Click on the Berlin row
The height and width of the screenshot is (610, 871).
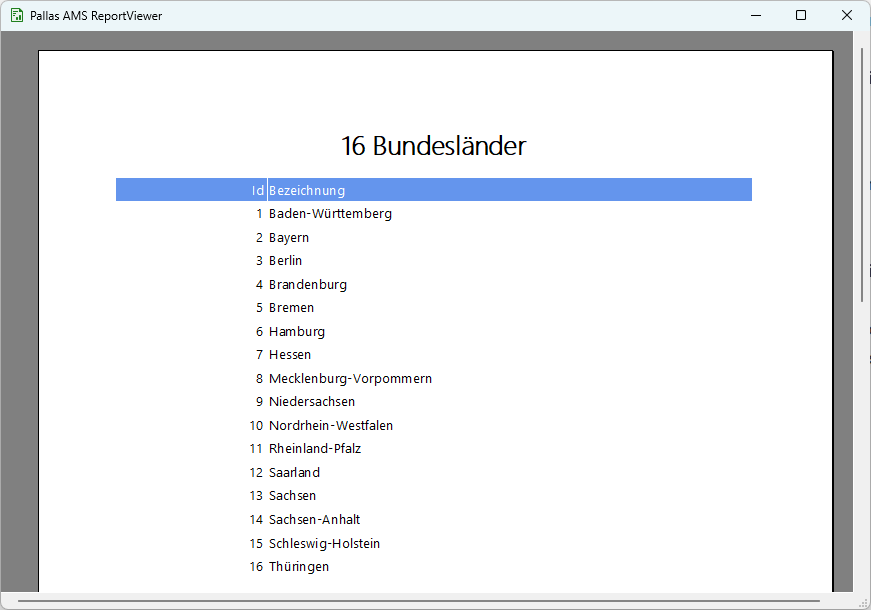pos(285,261)
